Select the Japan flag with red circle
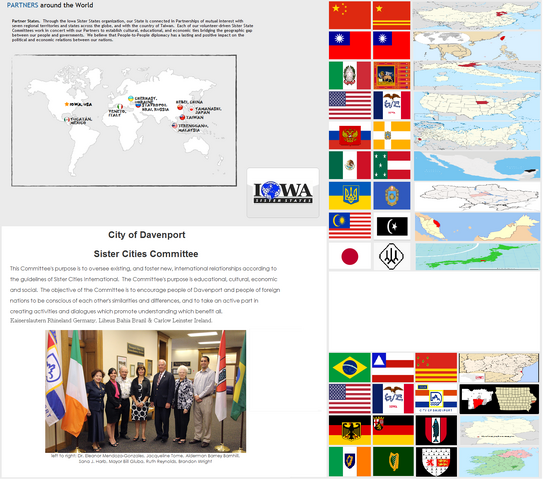 point(350,256)
